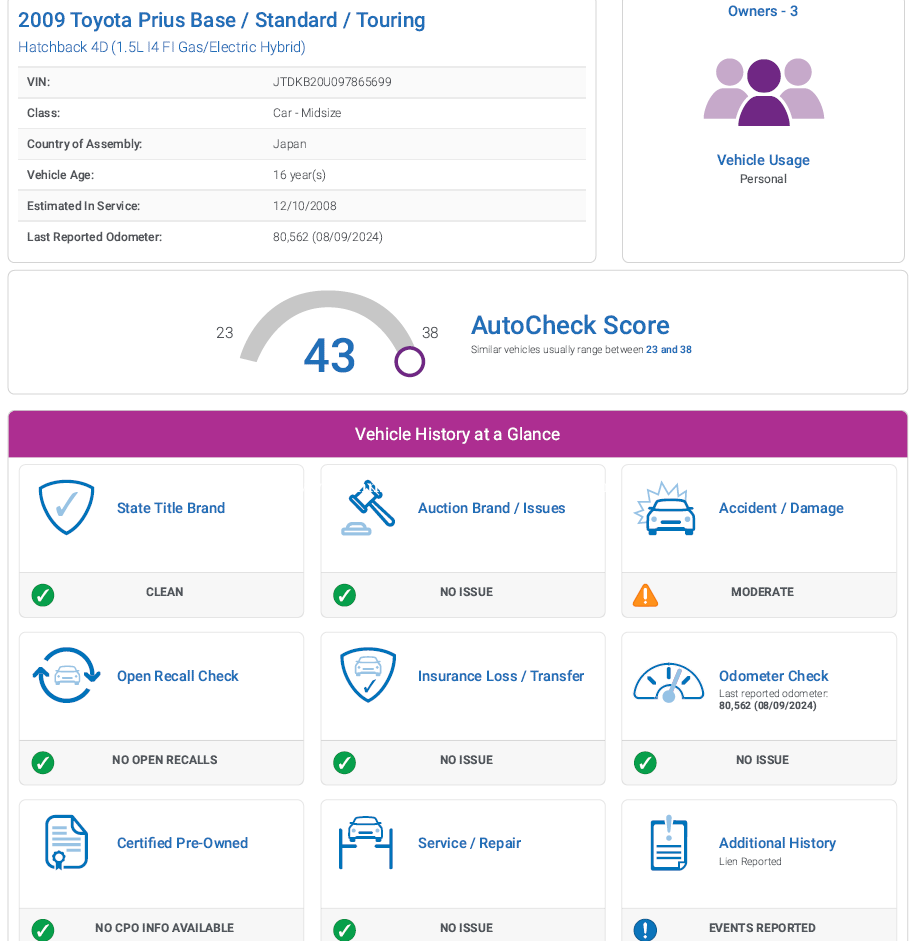Viewport: 911px width, 941px height.
Task: Click odometer reading under Odometer Check
Action: (768, 706)
